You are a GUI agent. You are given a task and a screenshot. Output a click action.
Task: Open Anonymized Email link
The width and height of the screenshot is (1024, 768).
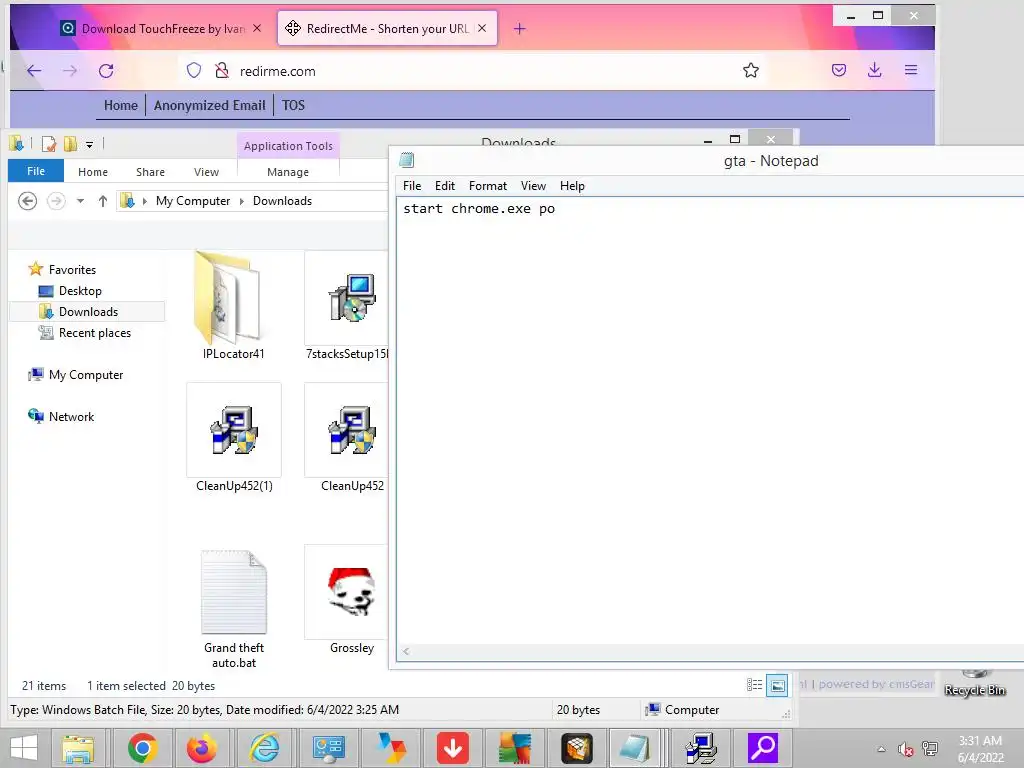[x=209, y=105]
